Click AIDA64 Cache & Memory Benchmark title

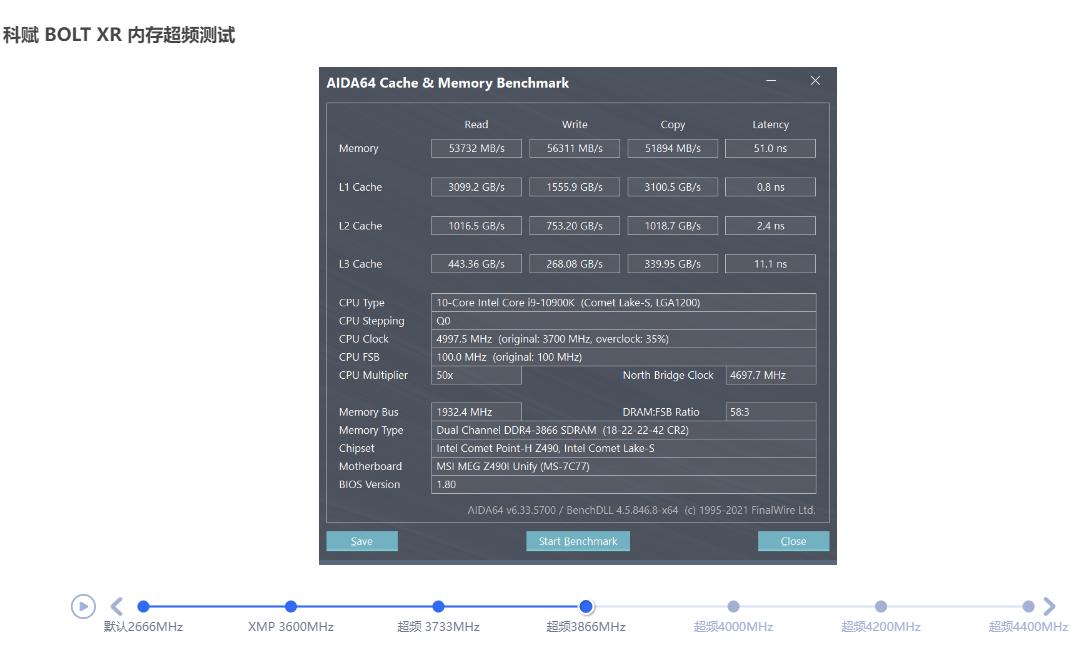pyautogui.click(x=447, y=83)
